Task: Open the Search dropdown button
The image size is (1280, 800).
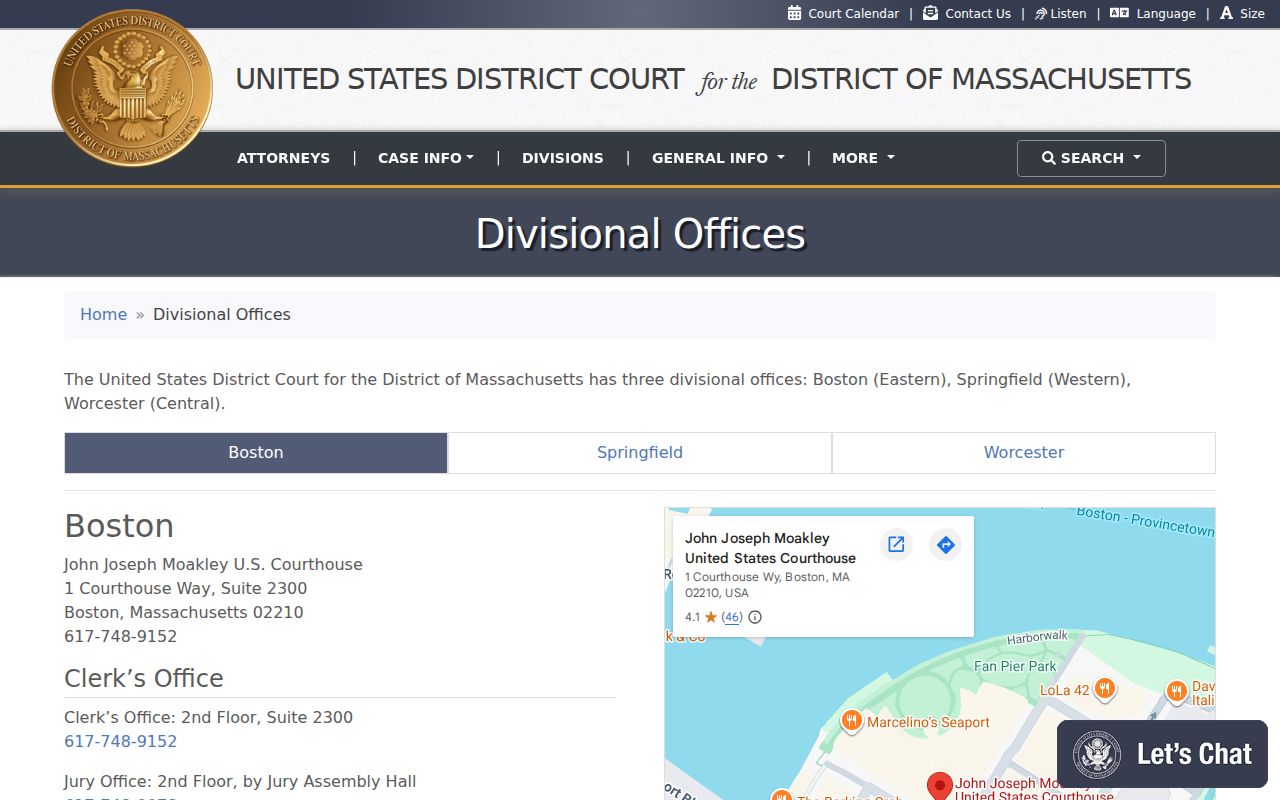Action: [x=1091, y=158]
